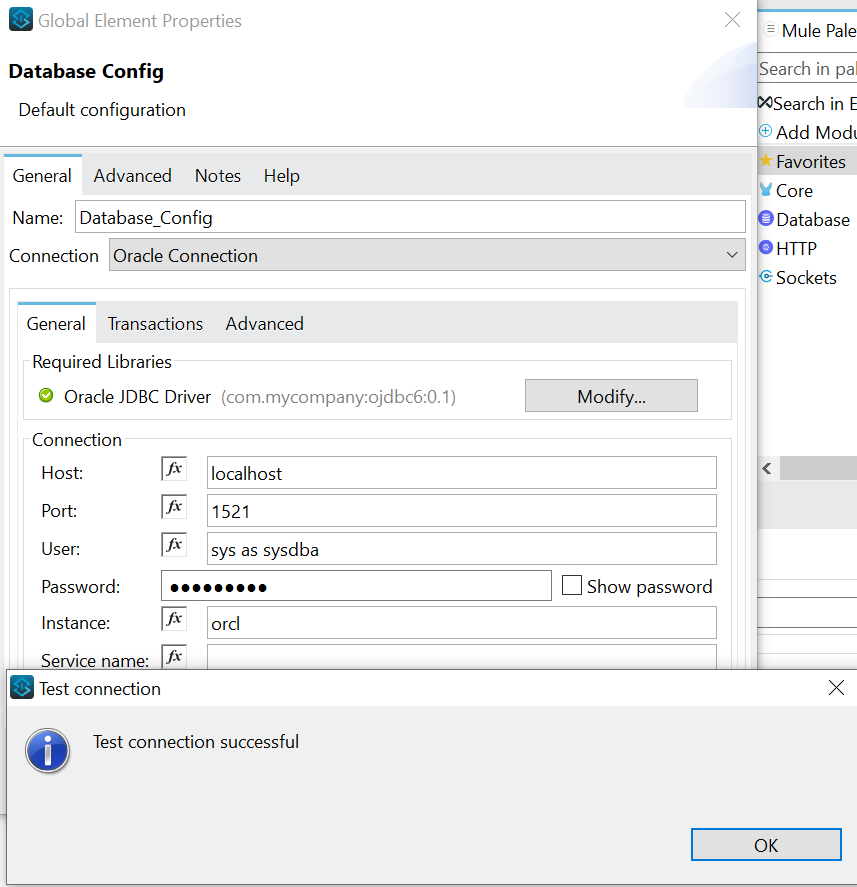Open the Notes tab
Screen dimensions: 857x887
[218, 176]
